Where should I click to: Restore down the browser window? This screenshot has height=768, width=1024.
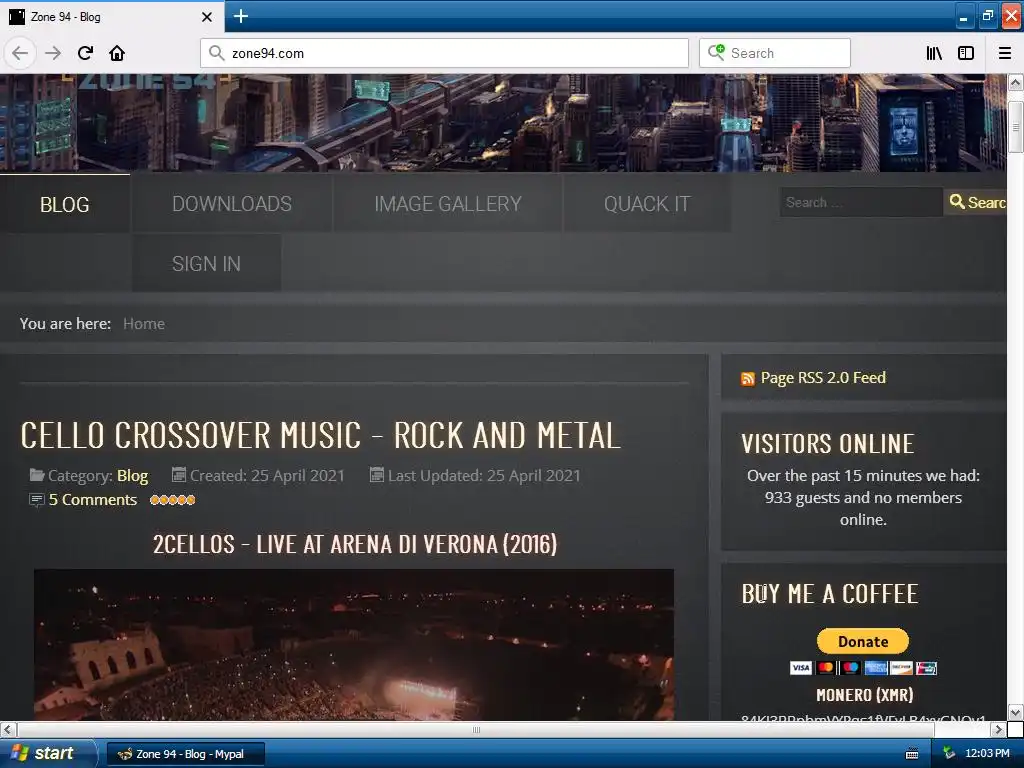987,16
